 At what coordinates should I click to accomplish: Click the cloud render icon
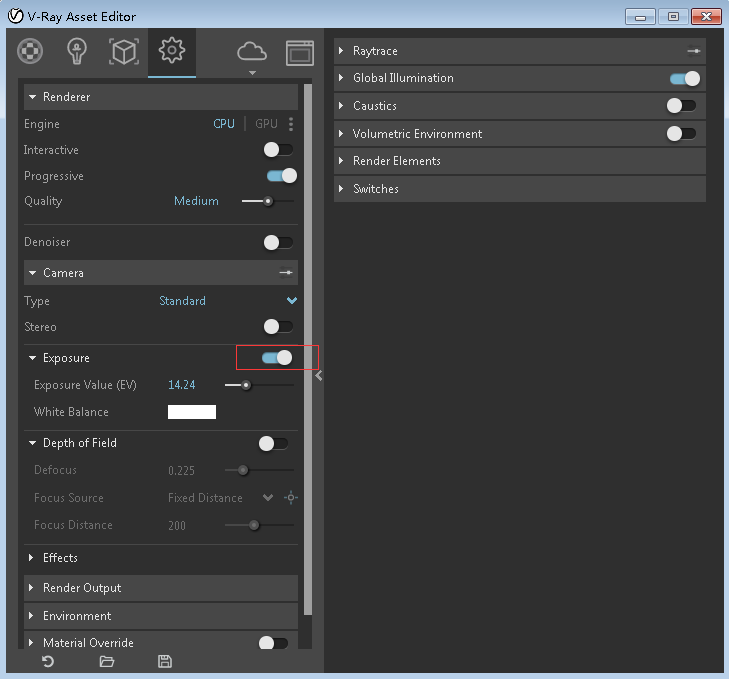[252, 51]
